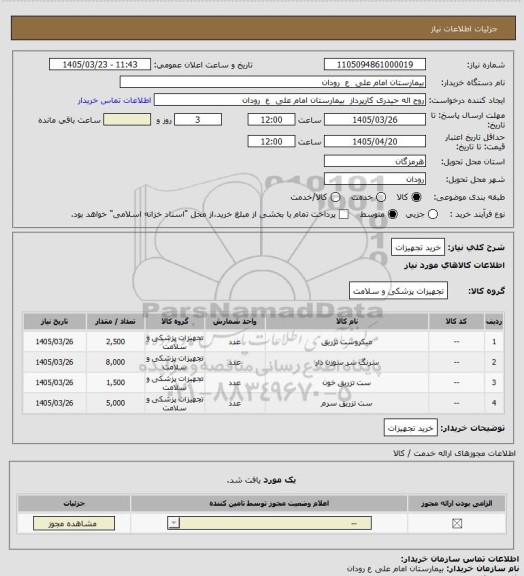Image resolution: width=524 pixels, height=576 pixels.
Task: Click the response deadline 12:00 time field
Action: (x=271, y=120)
